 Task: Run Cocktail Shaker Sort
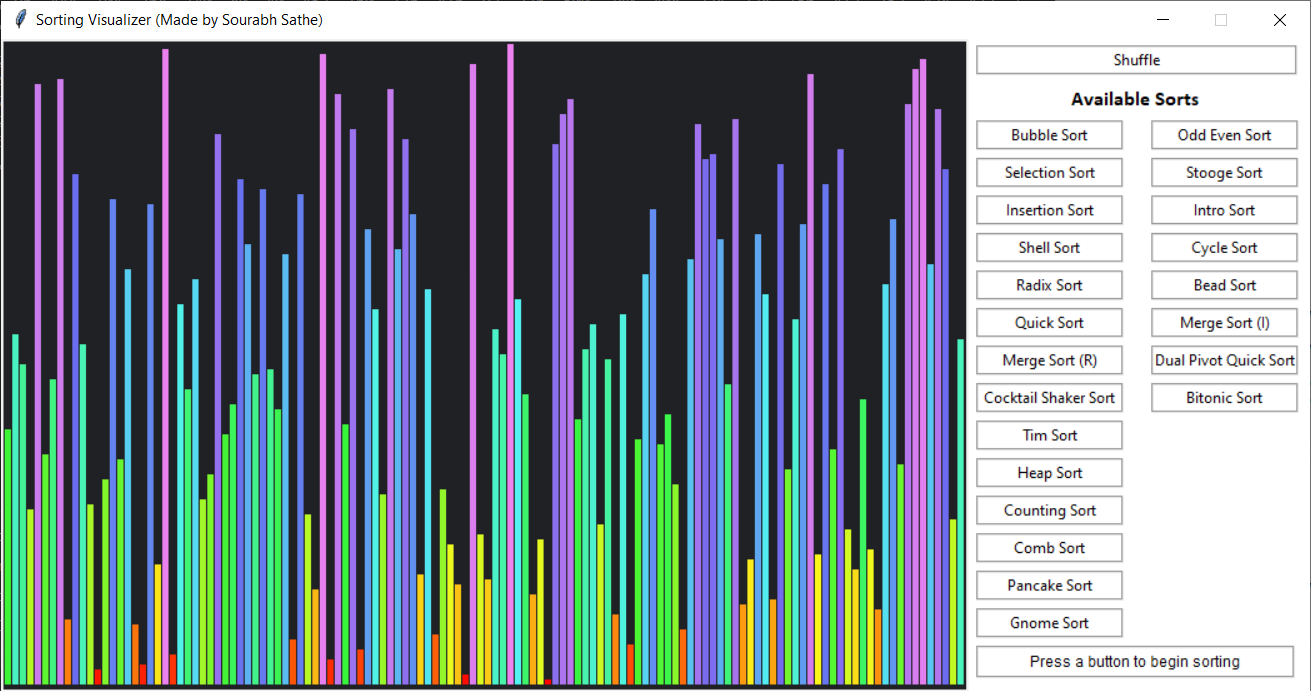(x=1049, y=397)
